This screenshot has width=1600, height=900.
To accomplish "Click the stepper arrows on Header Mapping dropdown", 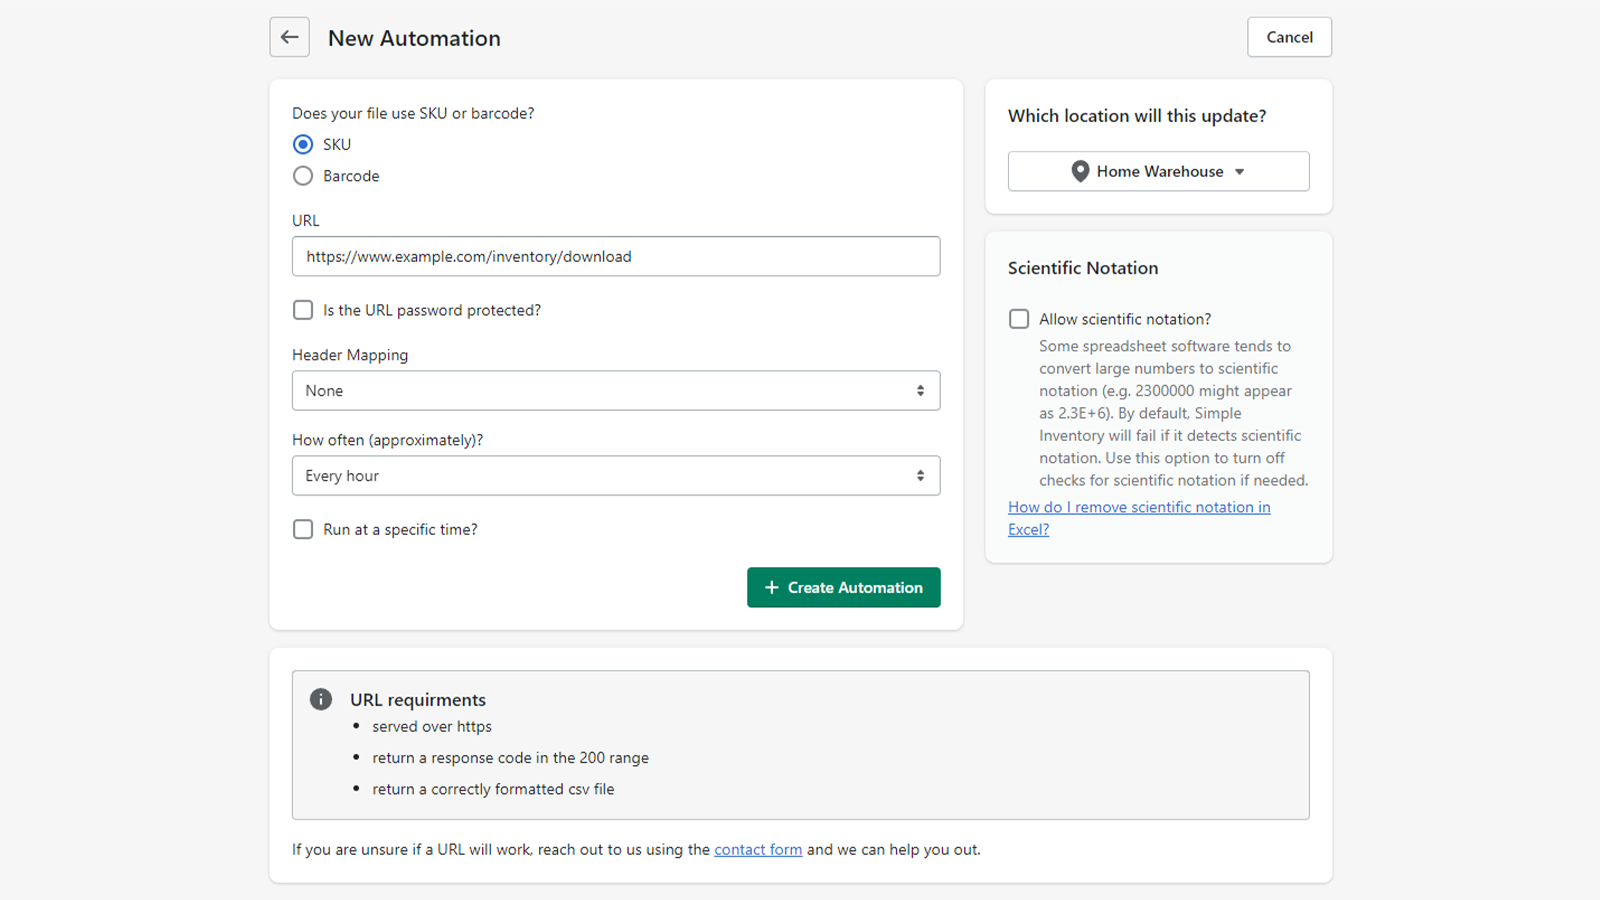I will pyautogui.click(x=920, y=390).
